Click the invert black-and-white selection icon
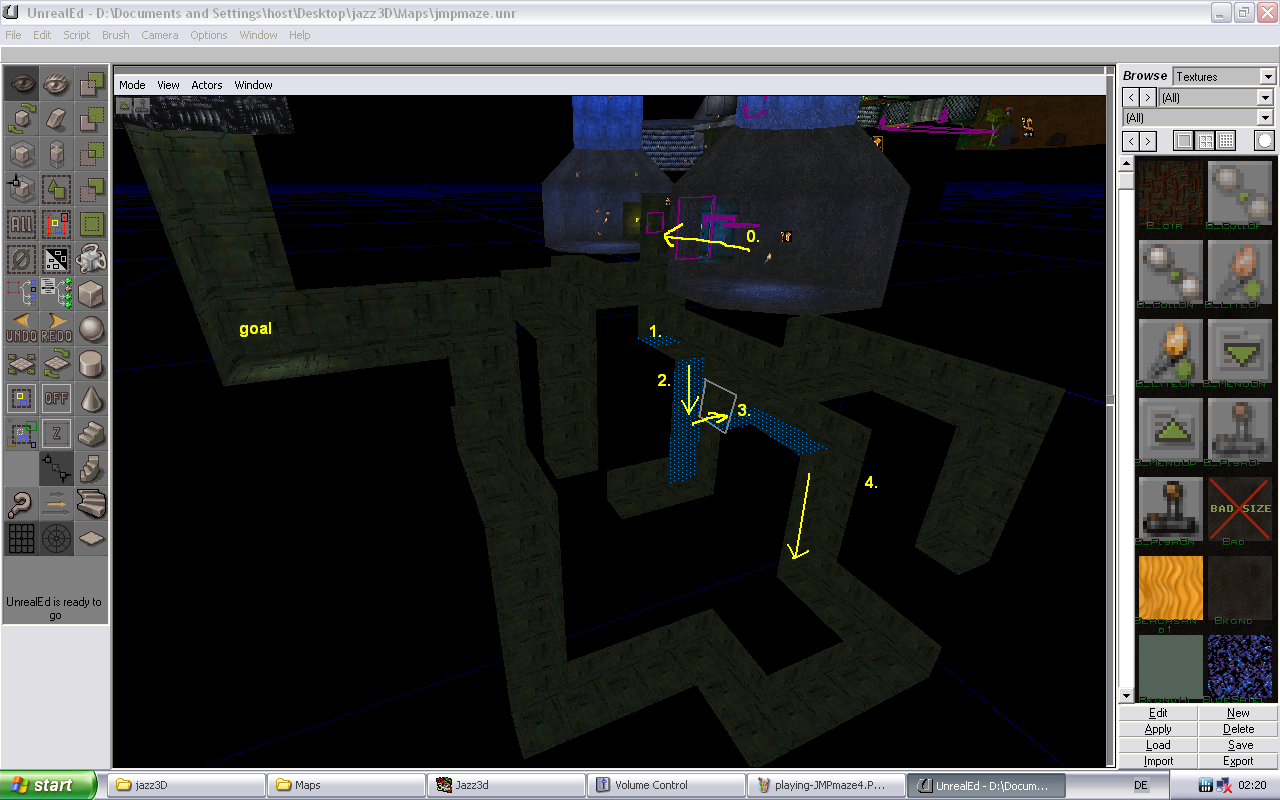1280x800 pixels. (56, 260)
